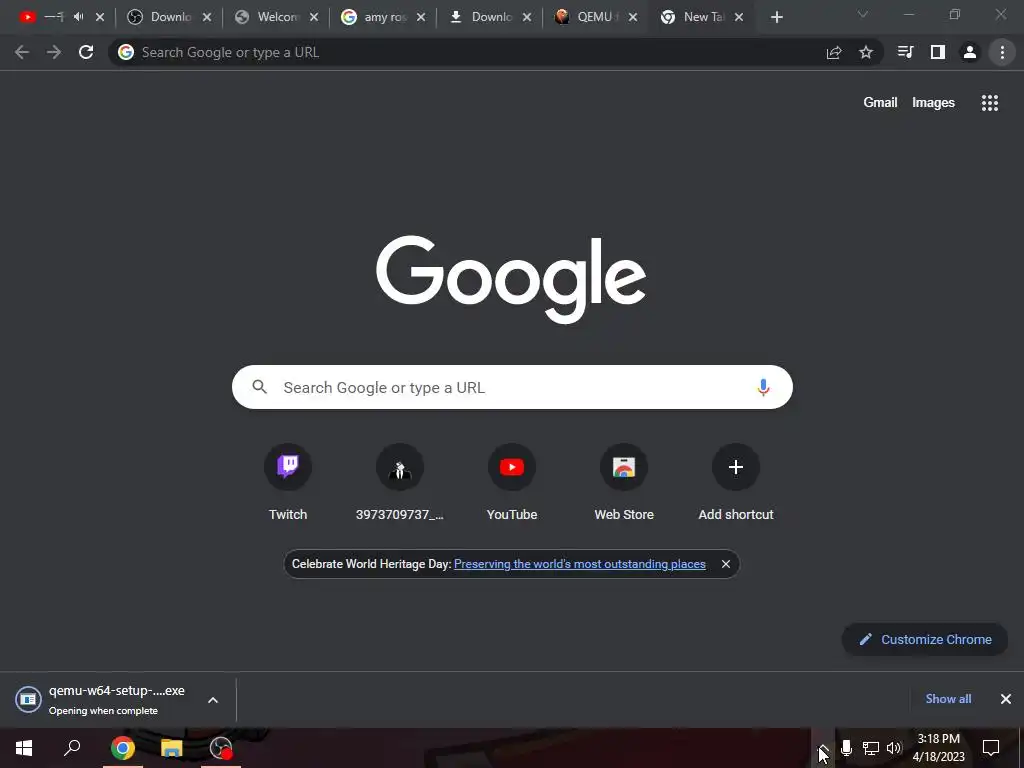Dismiss the World Heritage Day banner
Screen dimensions: 1024x768
pos(726,564)
